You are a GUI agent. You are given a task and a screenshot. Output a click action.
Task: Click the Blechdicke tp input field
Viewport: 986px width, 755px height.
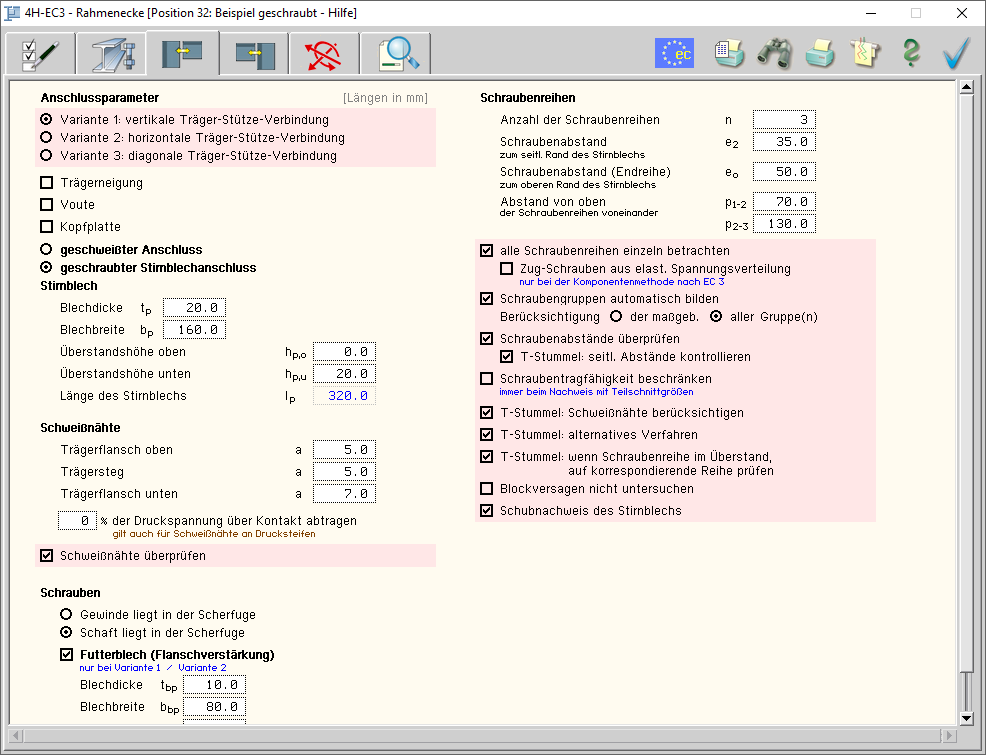click(x=195, y=308)
